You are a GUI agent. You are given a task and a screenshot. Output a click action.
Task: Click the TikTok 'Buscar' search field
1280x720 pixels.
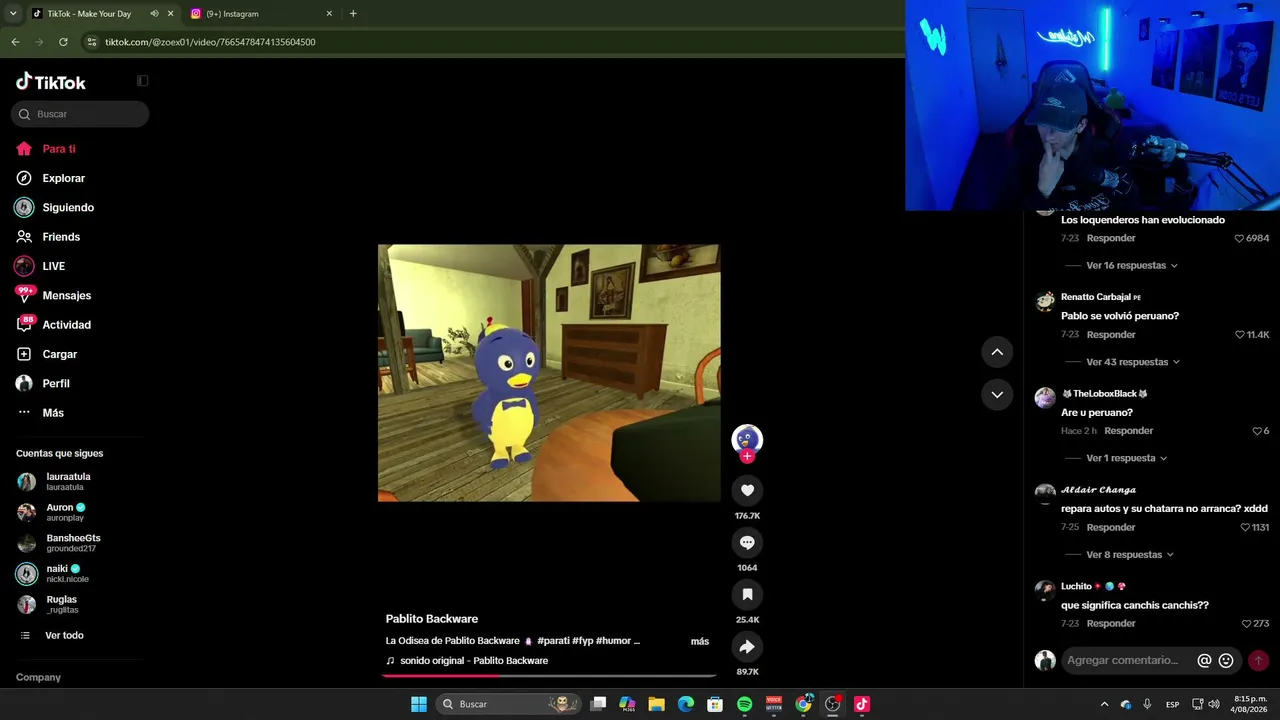click(80, 114)
